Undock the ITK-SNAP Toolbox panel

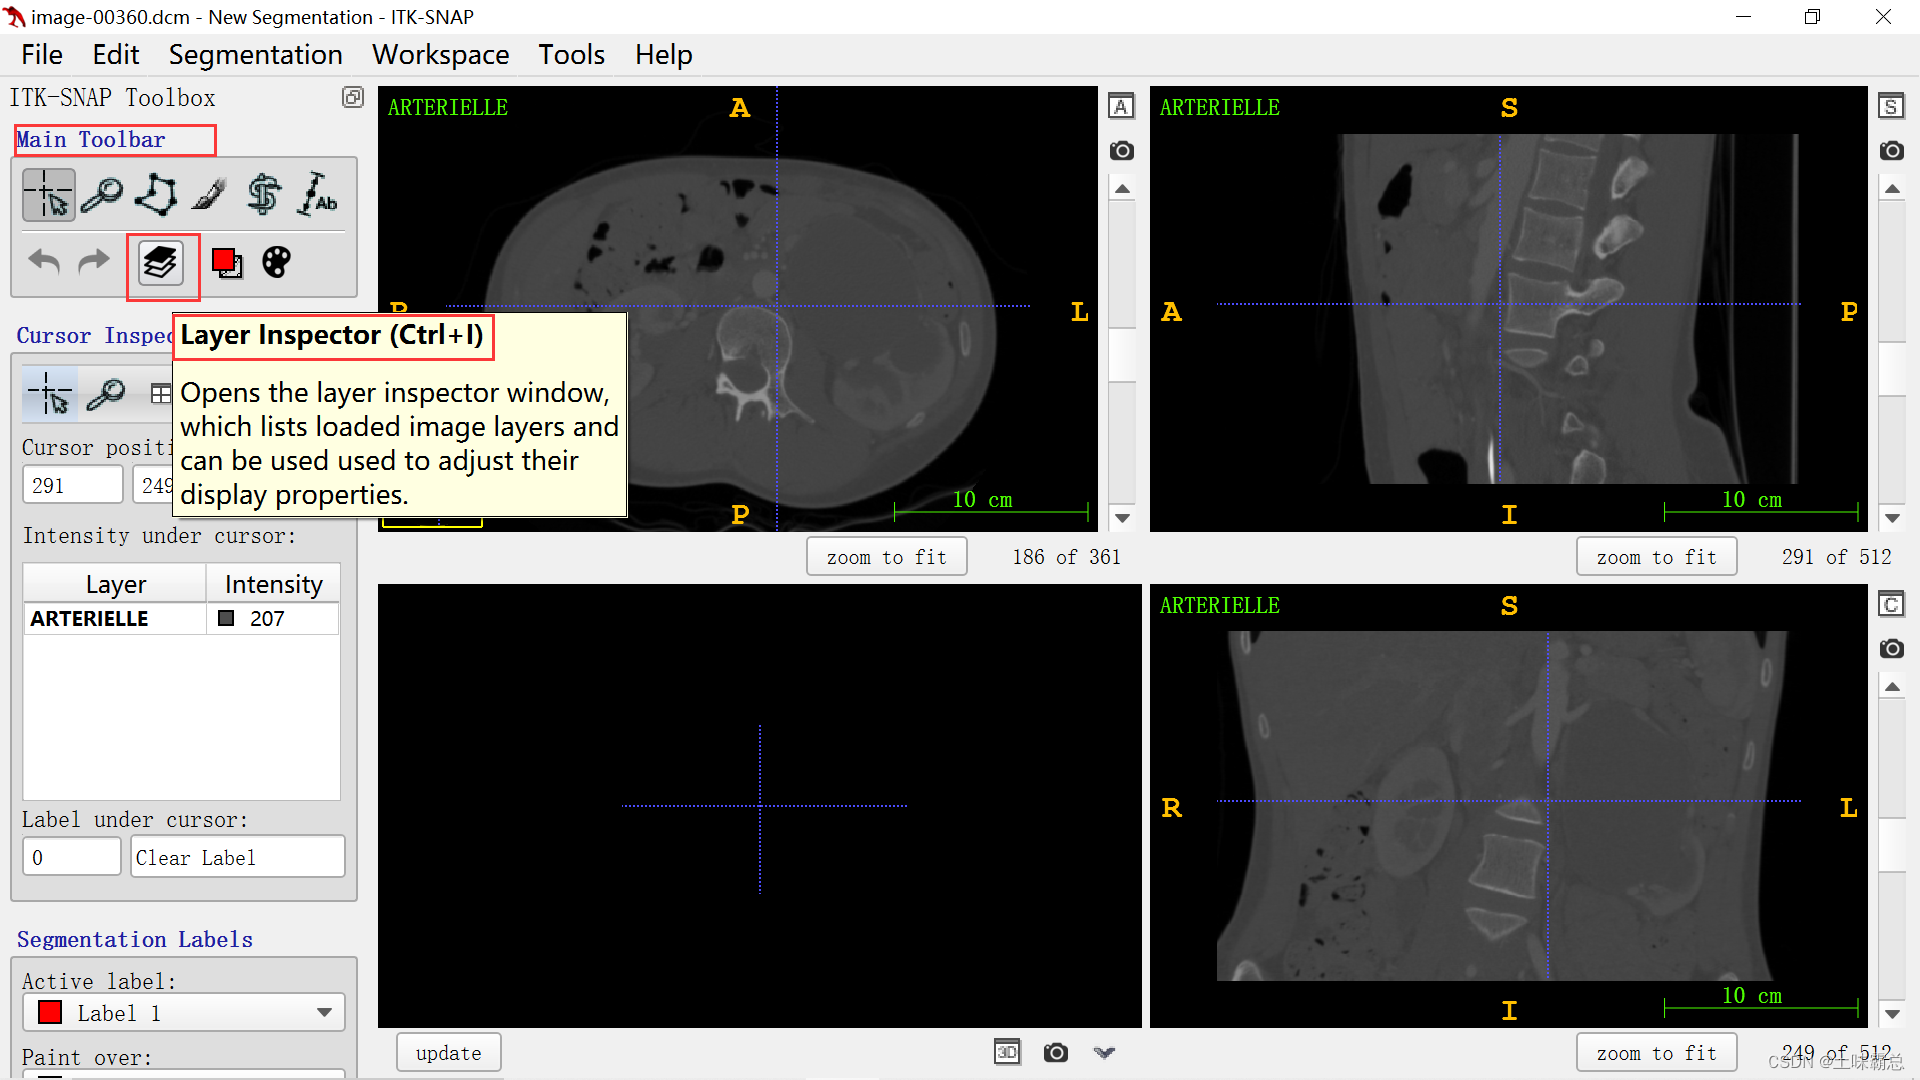352,97
